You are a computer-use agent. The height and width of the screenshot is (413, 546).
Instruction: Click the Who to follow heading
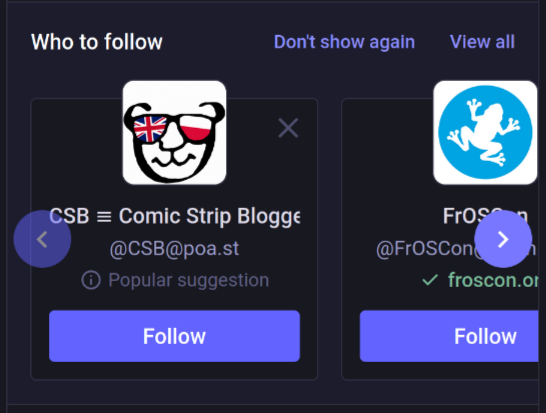point(97,42)
